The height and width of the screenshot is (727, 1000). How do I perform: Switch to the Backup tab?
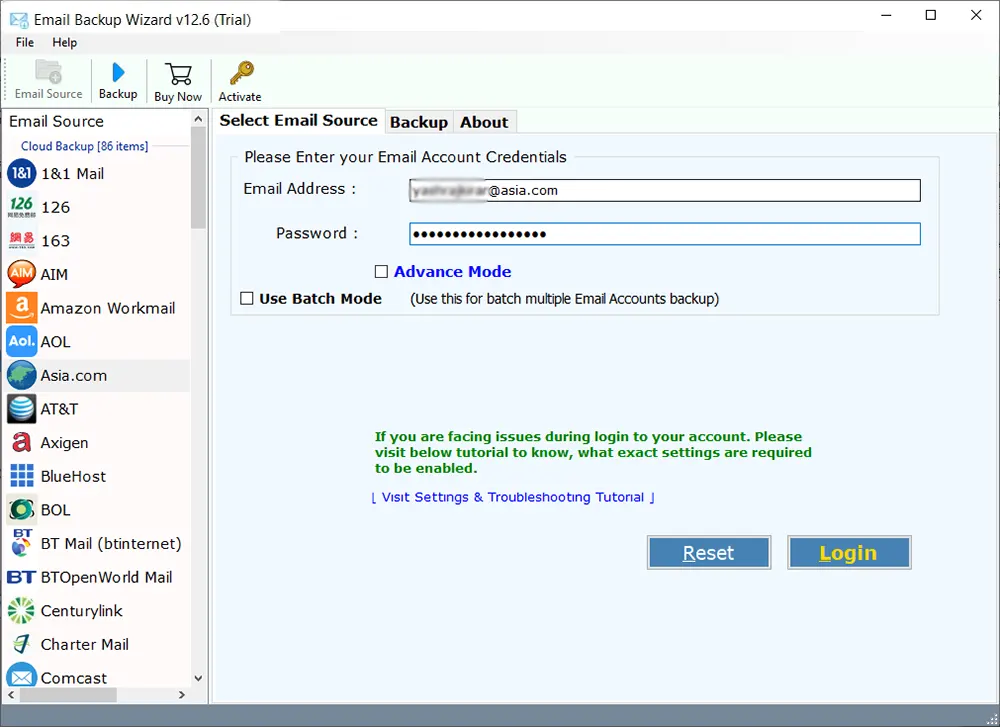coord(418,122)
